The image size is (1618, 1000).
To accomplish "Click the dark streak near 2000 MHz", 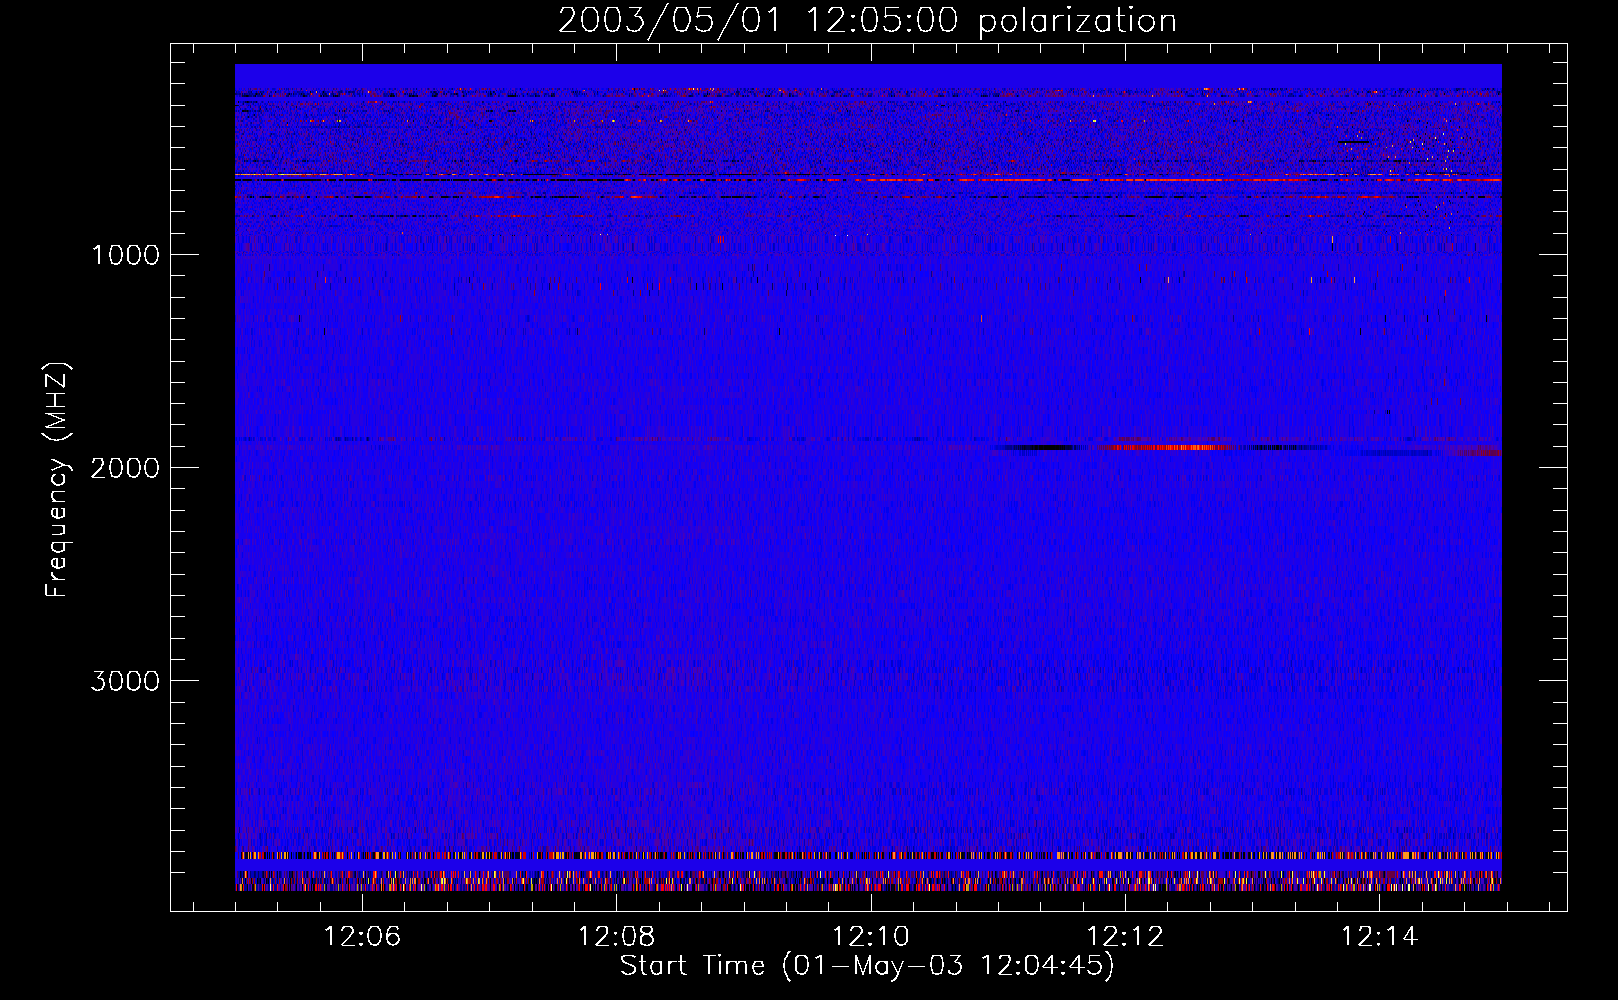I will tap(1040, 448).
